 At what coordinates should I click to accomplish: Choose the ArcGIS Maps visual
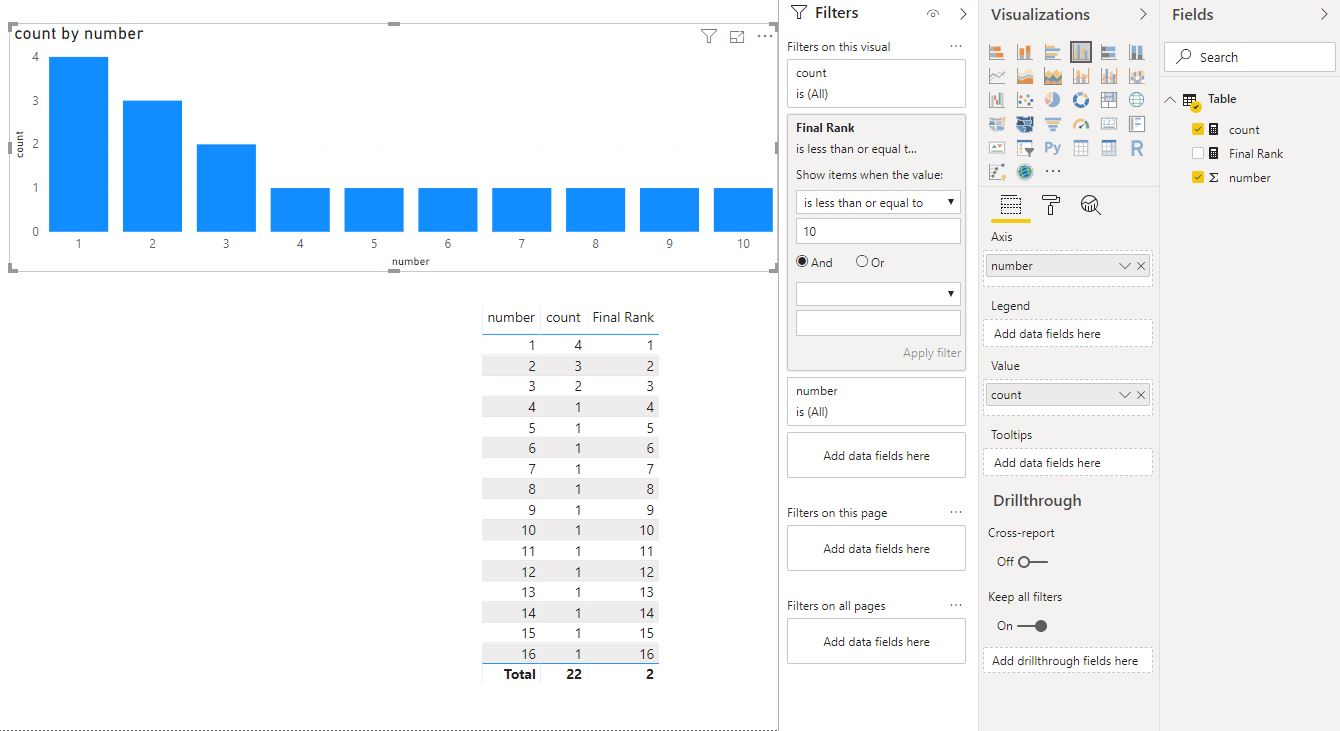click(1025, 172)
